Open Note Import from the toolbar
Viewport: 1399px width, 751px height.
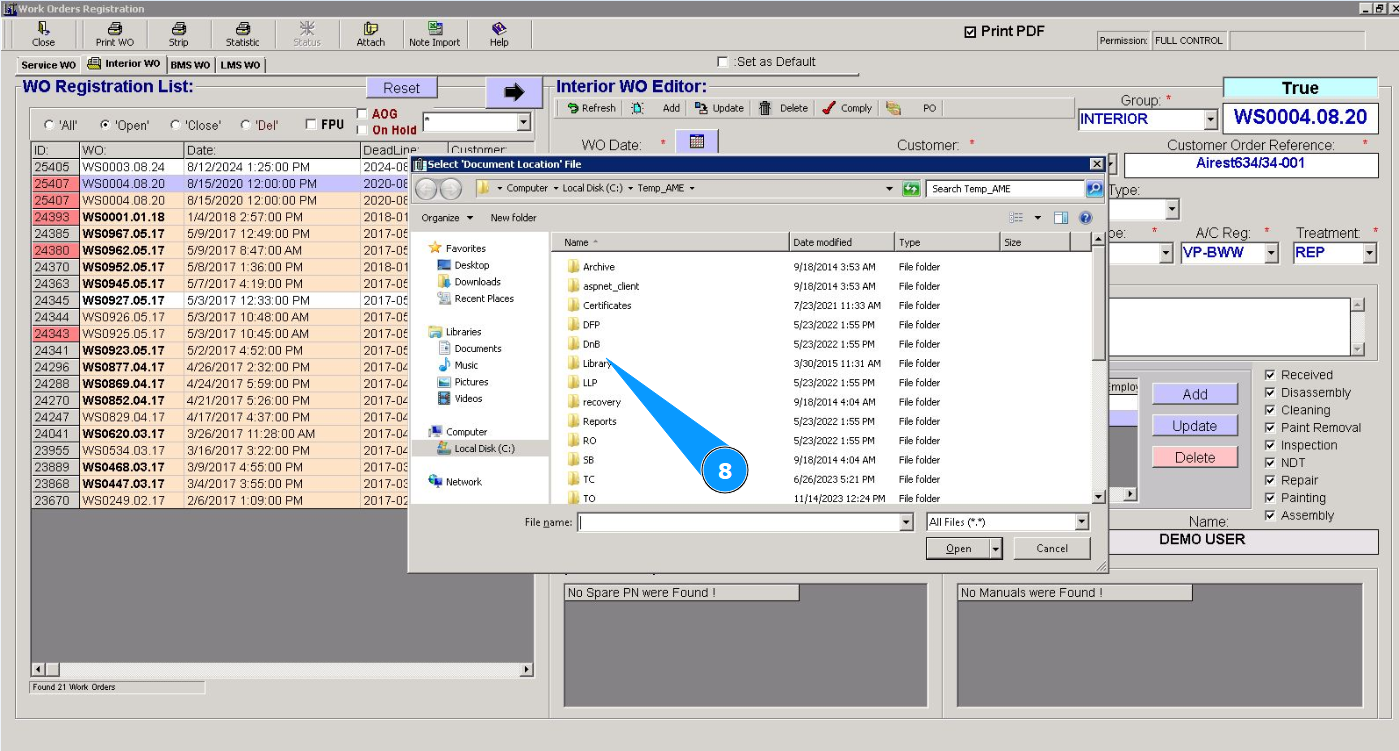coord(434,34)
